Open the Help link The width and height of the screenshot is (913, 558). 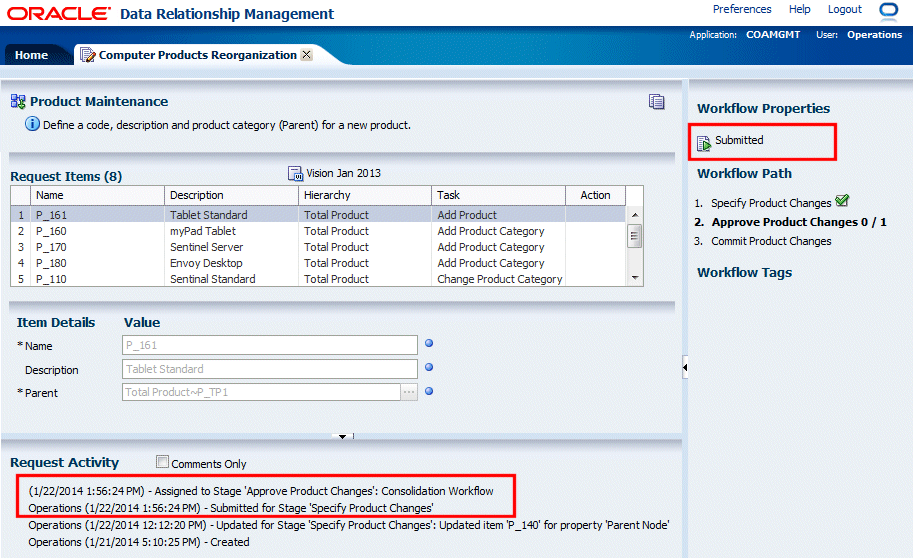pos(799,9)
